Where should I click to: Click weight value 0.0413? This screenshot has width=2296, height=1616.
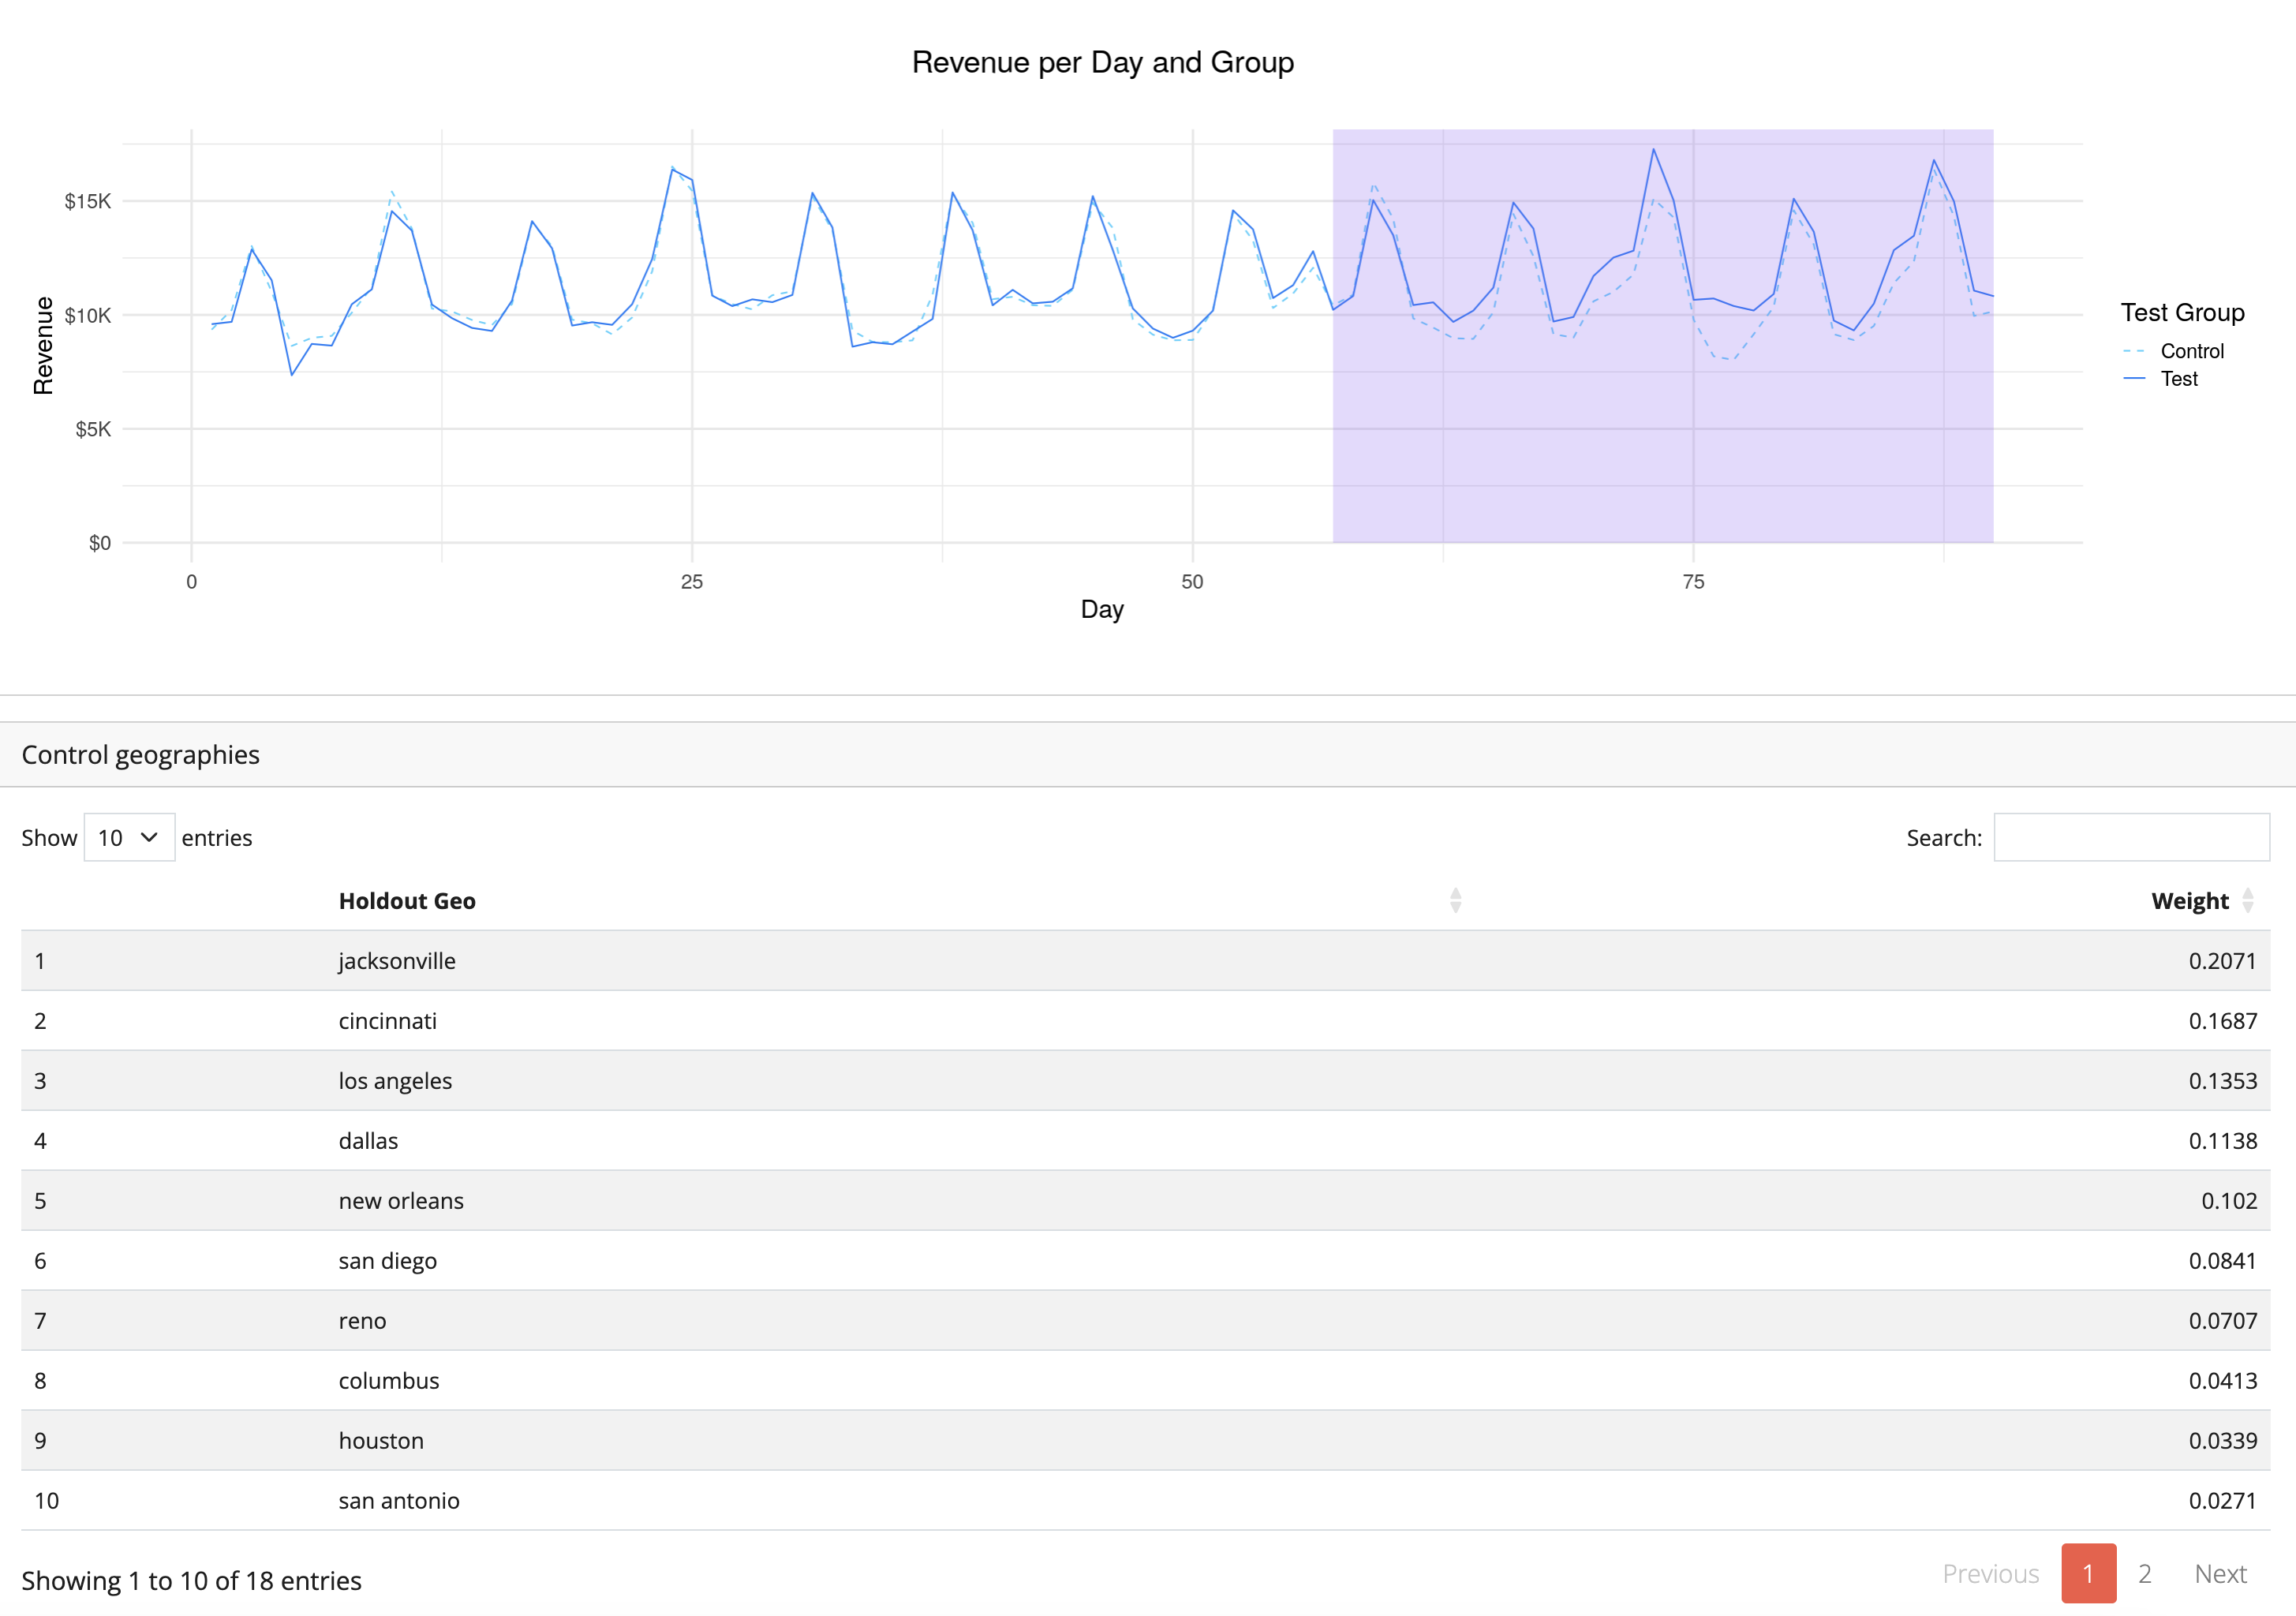(2222, 1381)
